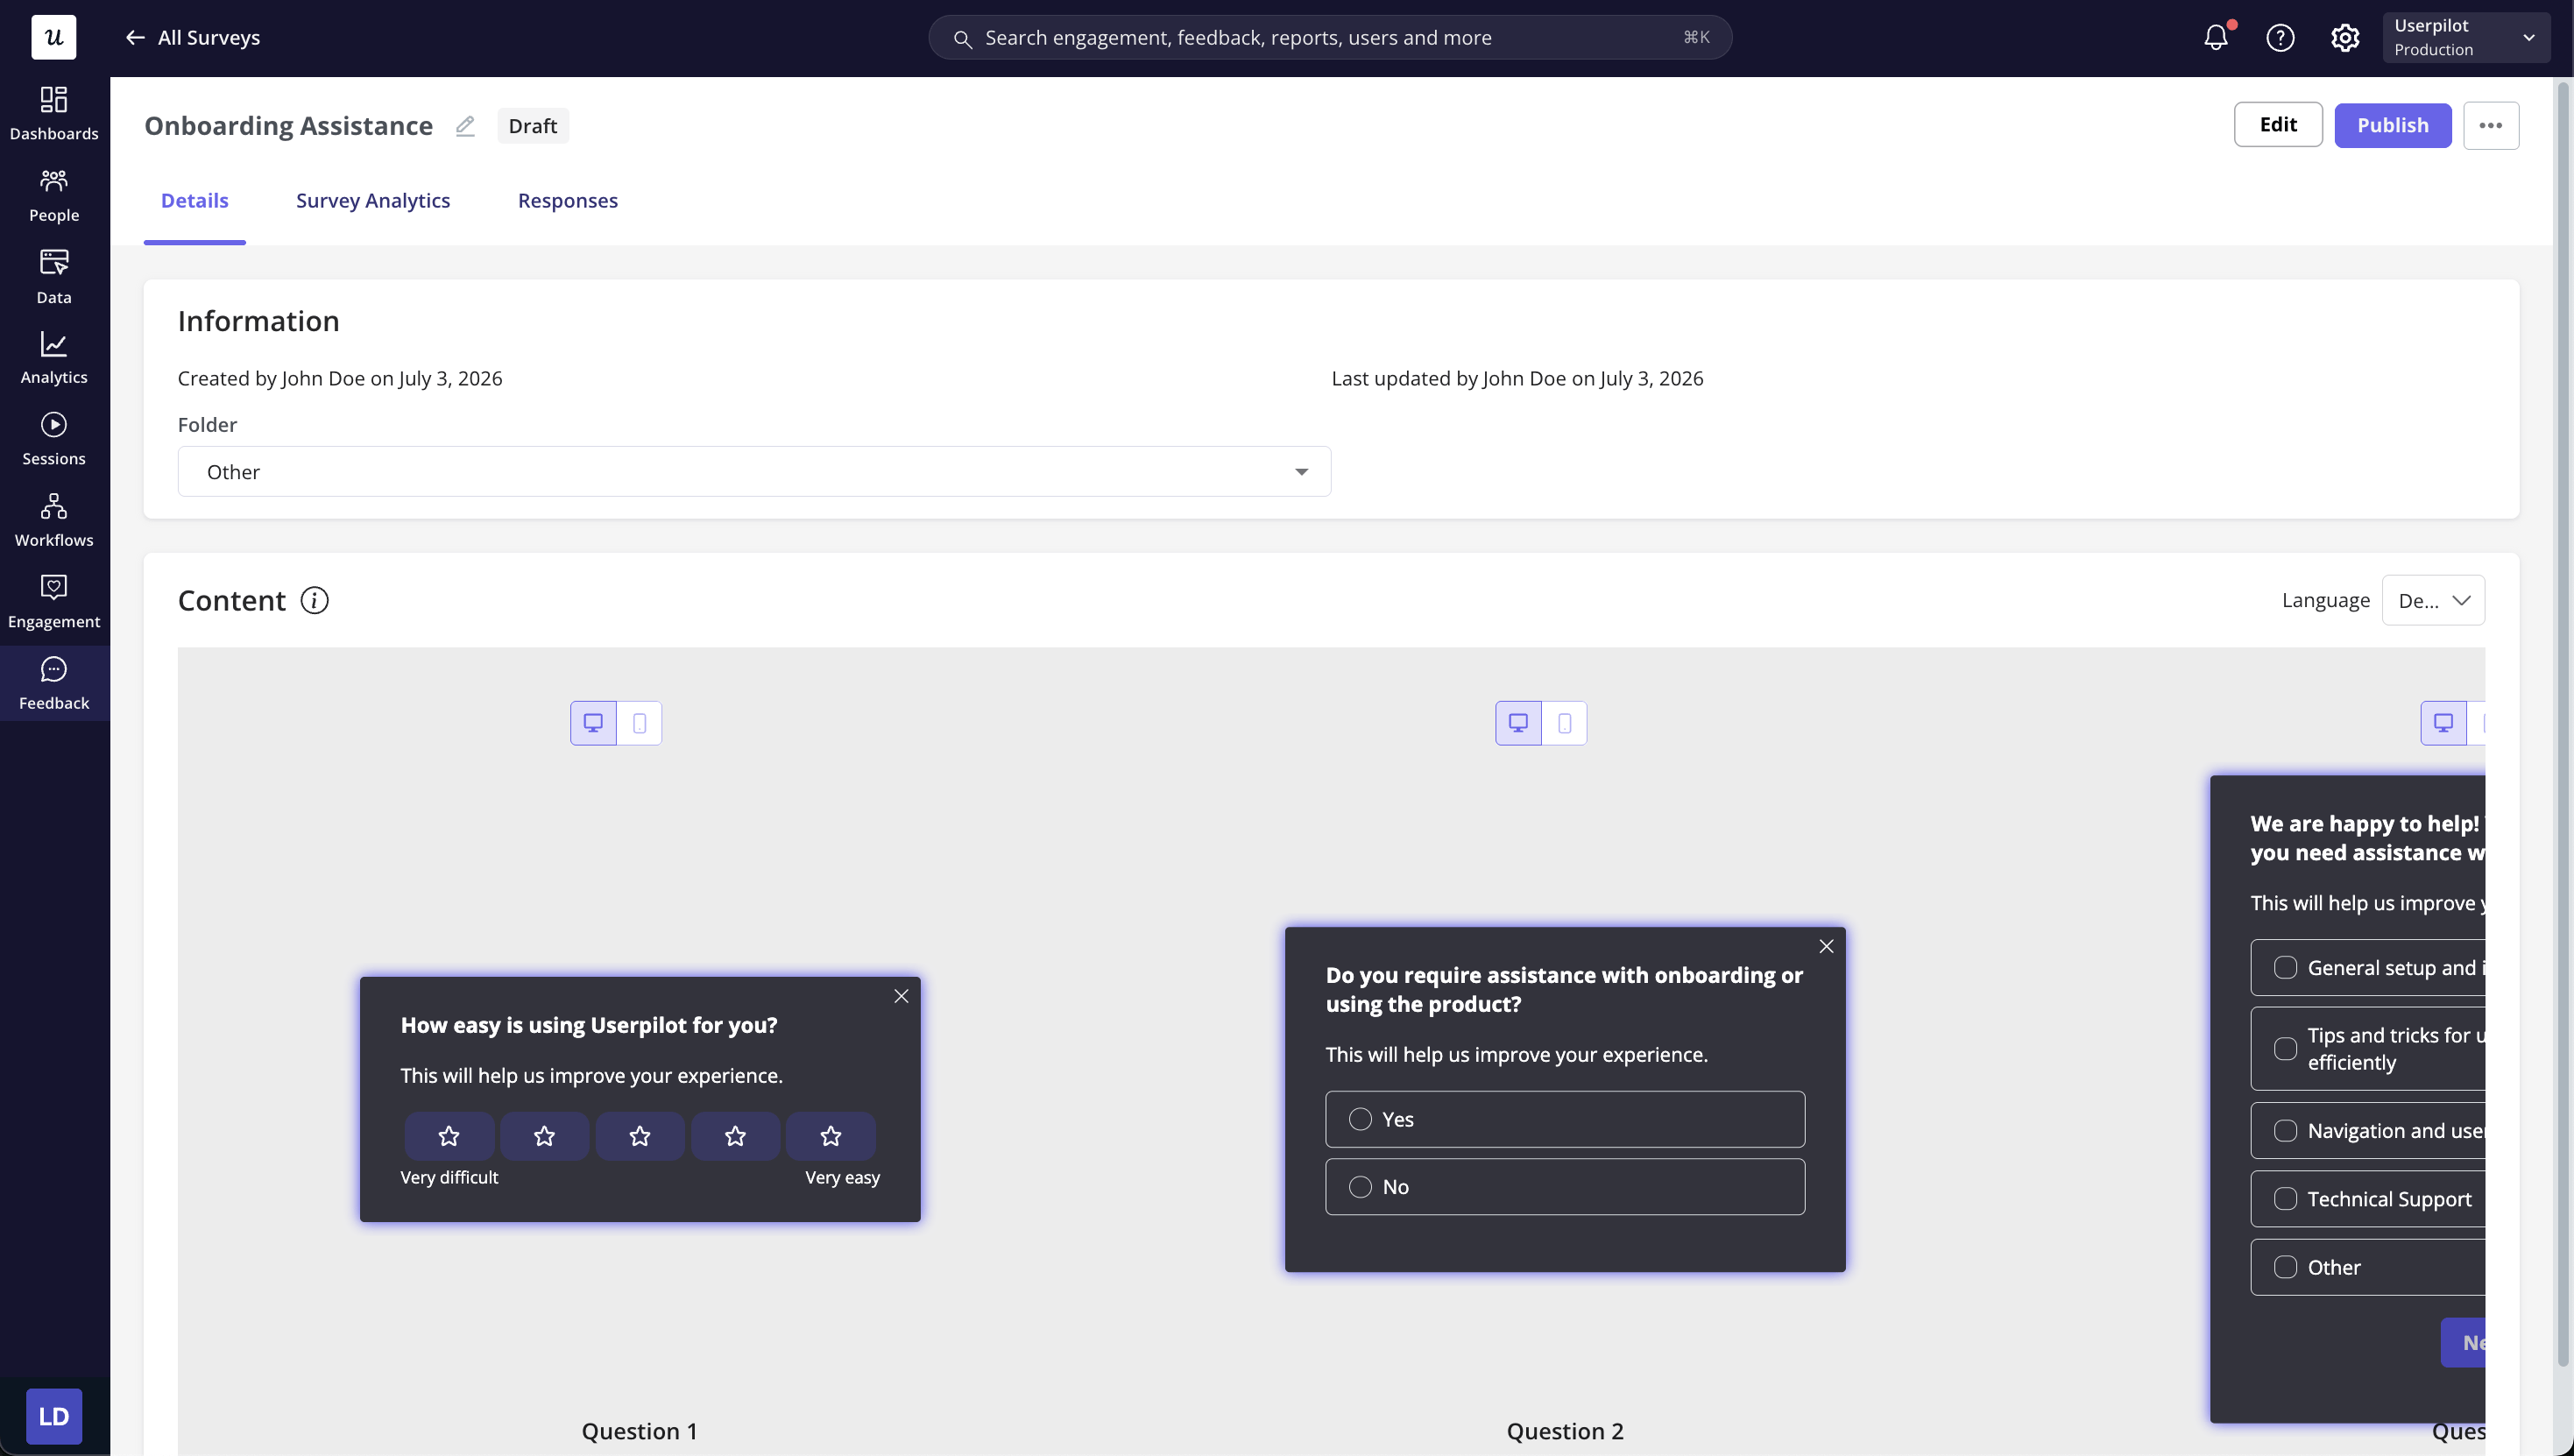Open the more options ellipsis menu

point(2491,125)
